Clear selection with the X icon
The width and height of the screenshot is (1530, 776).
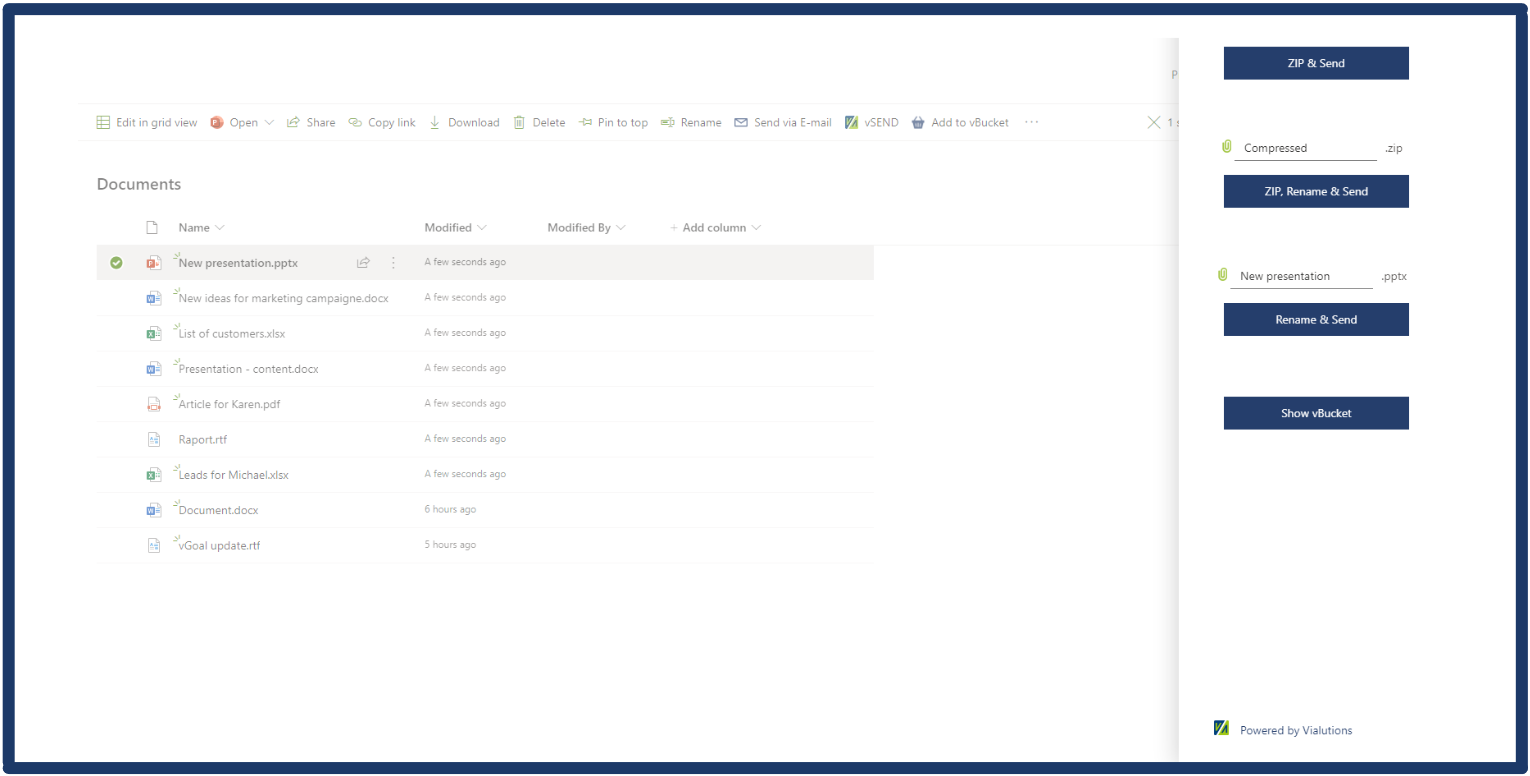pos(1153,123)
